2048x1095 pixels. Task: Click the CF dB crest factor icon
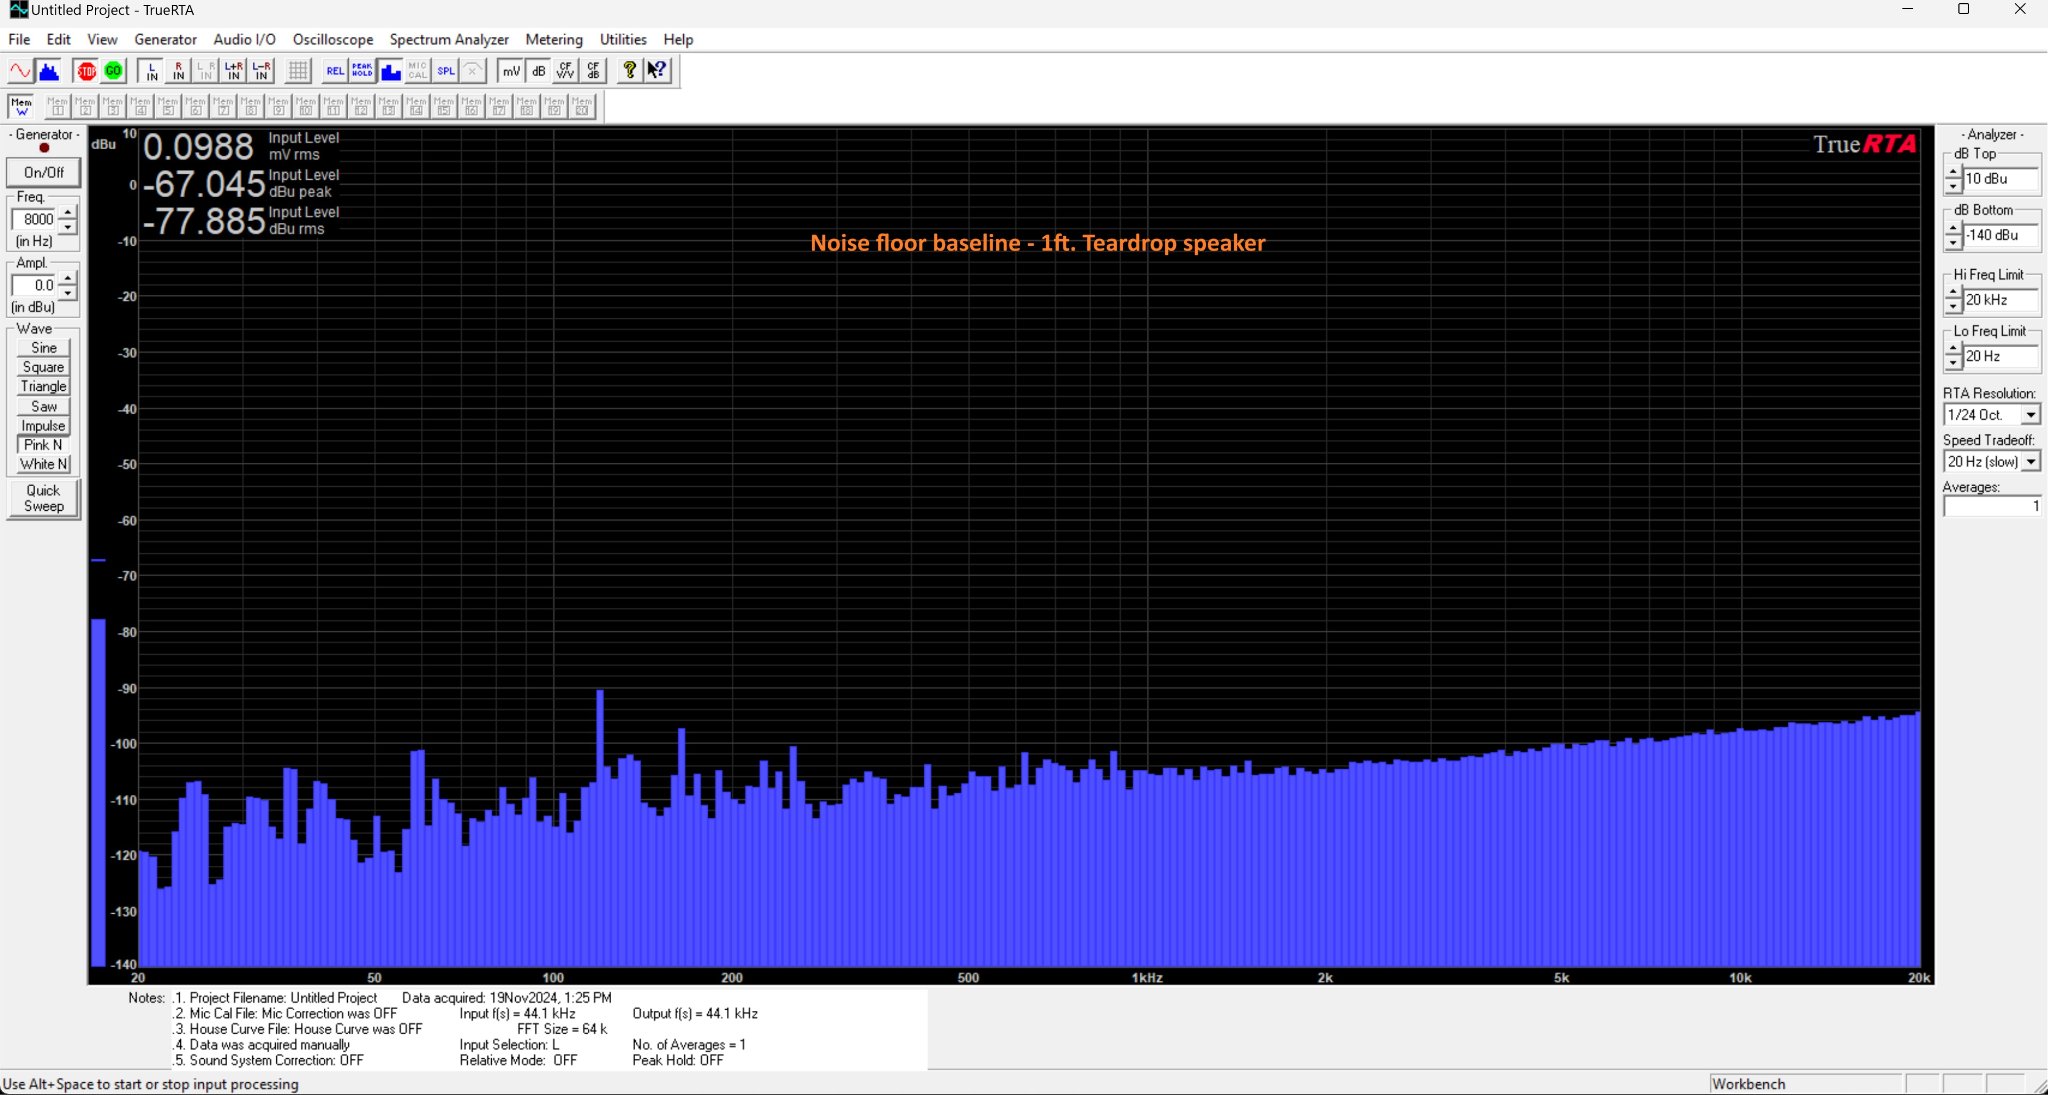pos(593,71)
